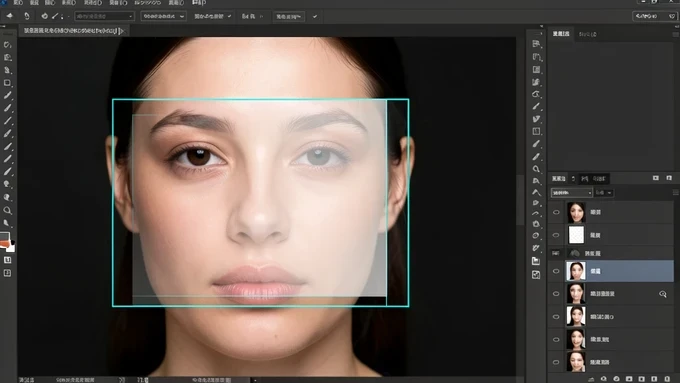Toggle visibility eye of the transparent checkerboard layer

(x=556, y=235)
